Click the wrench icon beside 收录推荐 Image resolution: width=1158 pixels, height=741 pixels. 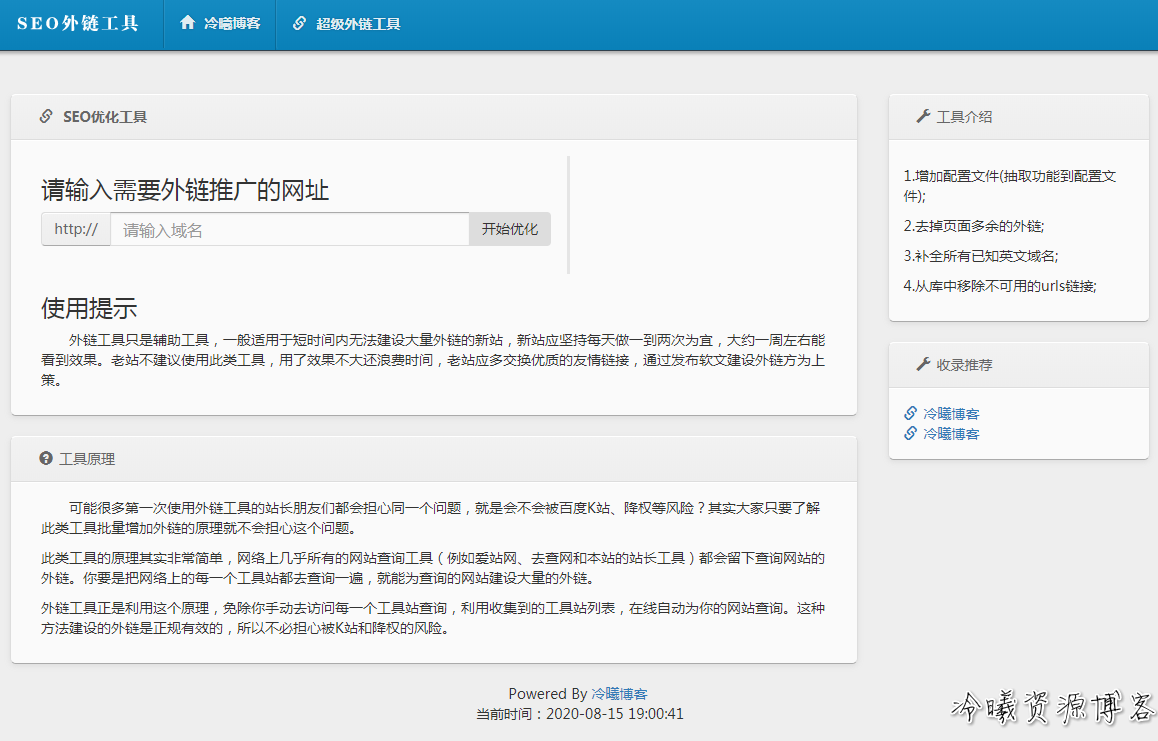922,364
